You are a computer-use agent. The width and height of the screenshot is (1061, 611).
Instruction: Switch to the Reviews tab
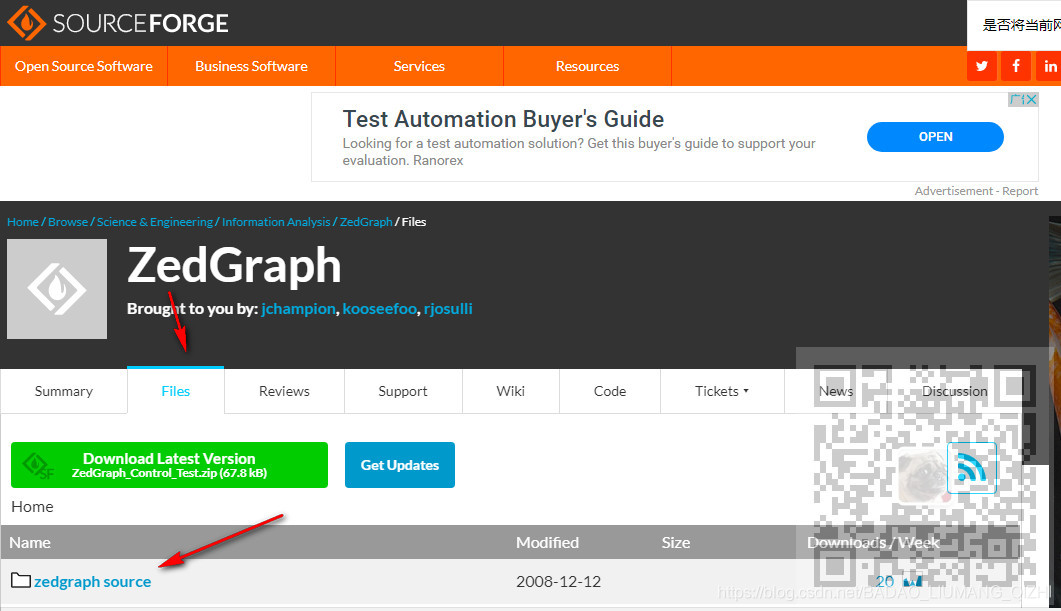(283, 391)
